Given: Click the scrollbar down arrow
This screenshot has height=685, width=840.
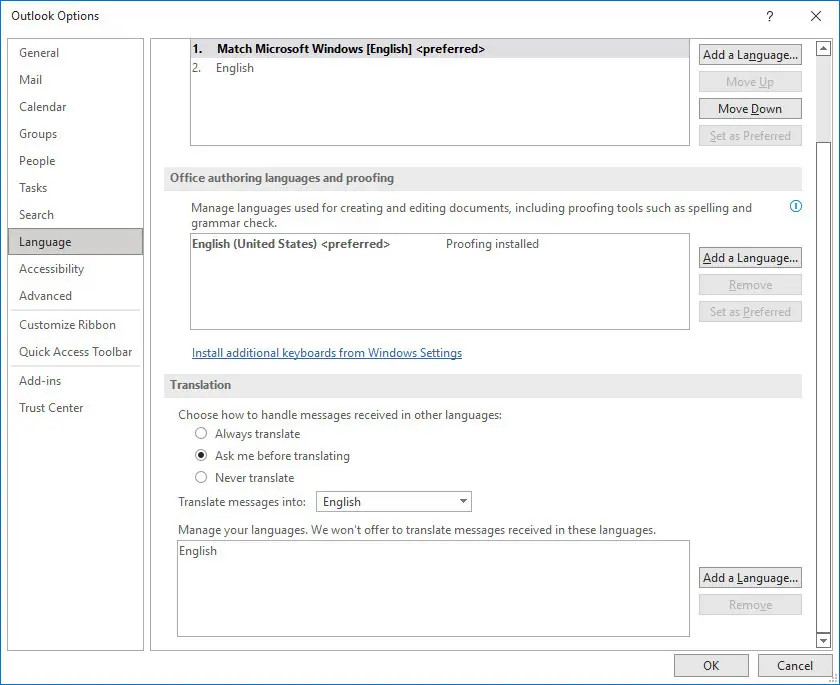Looking at the screenshot, I should [x=824, y=640].
